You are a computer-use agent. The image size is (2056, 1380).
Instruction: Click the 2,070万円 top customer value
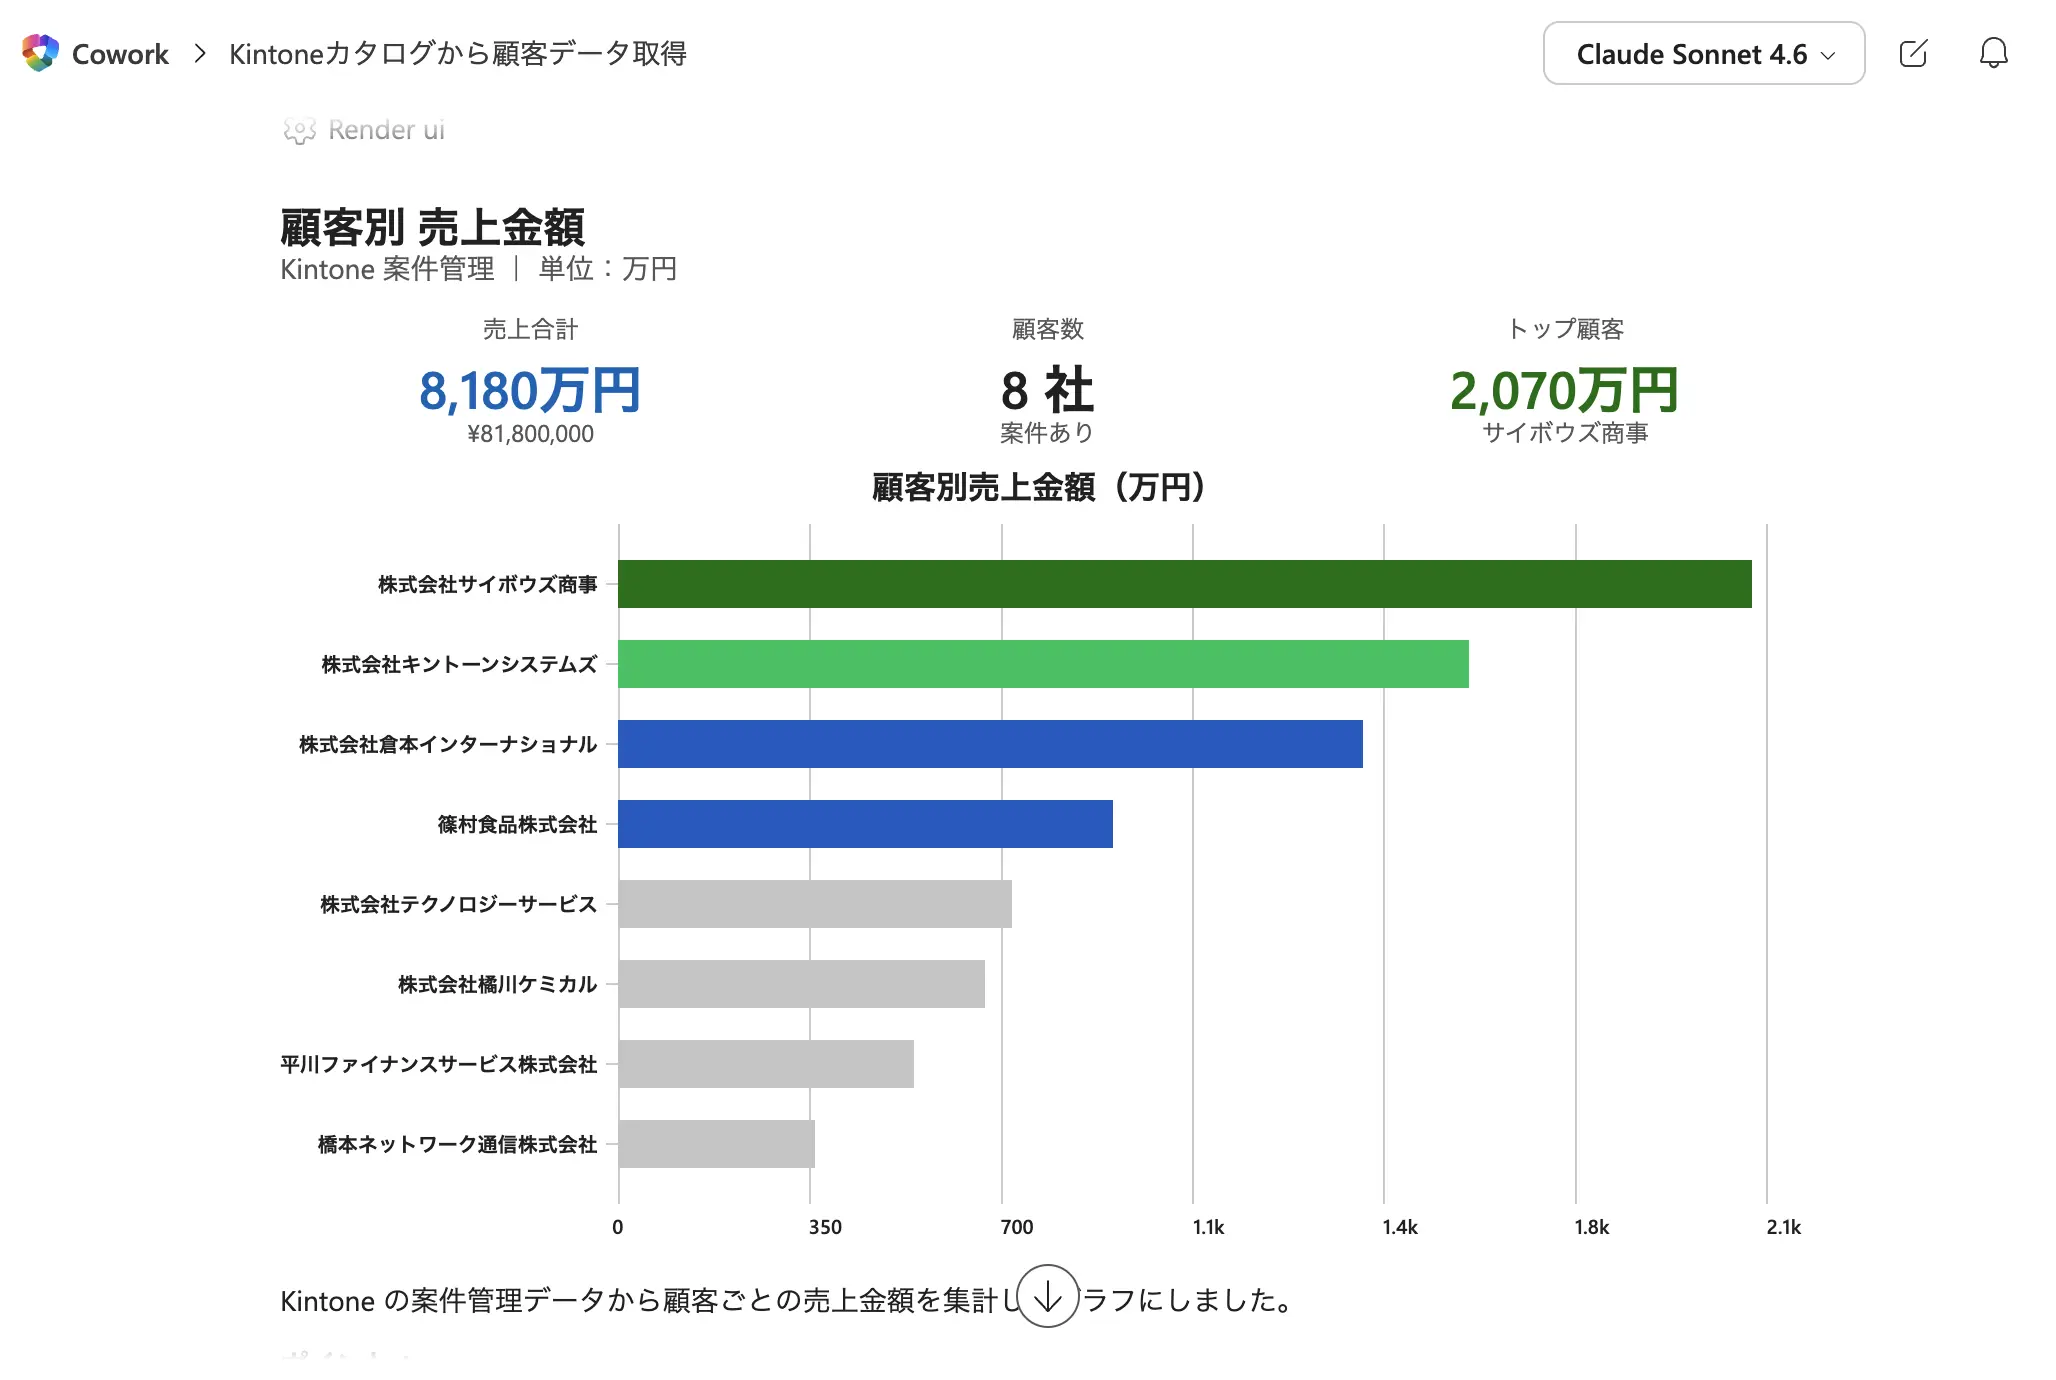[1565, 390]
